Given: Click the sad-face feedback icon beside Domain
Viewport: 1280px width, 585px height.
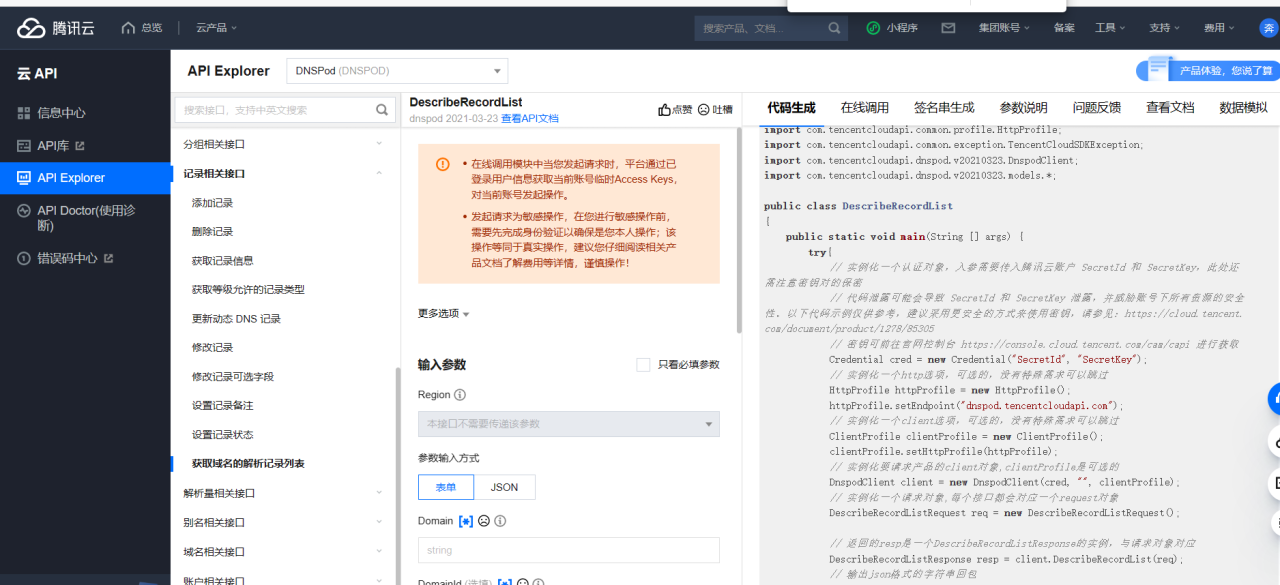Looking at the screenshot, I should point(484,521).
